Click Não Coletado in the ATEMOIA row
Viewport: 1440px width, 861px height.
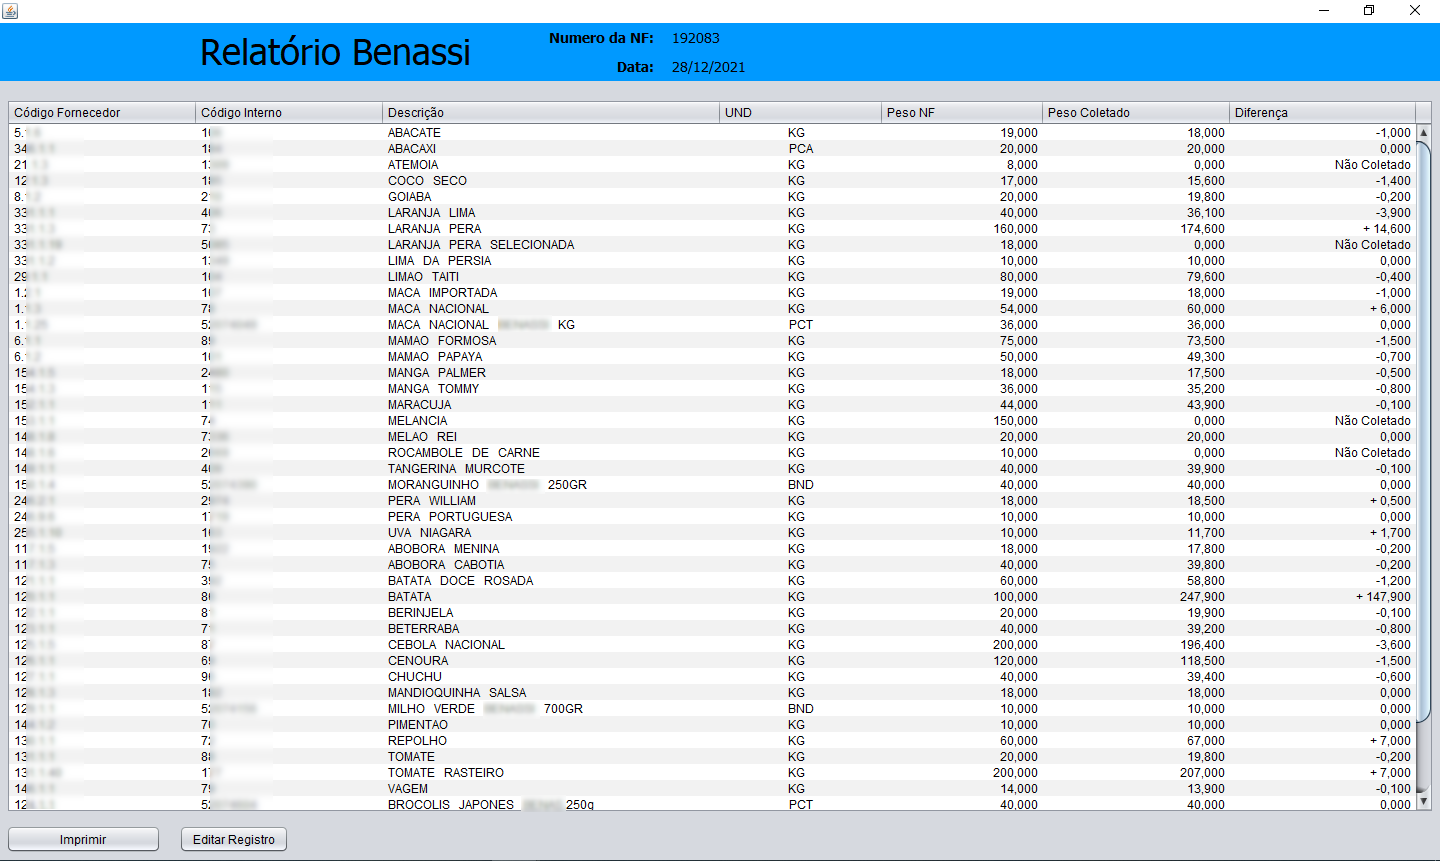tap(1372, 165)
